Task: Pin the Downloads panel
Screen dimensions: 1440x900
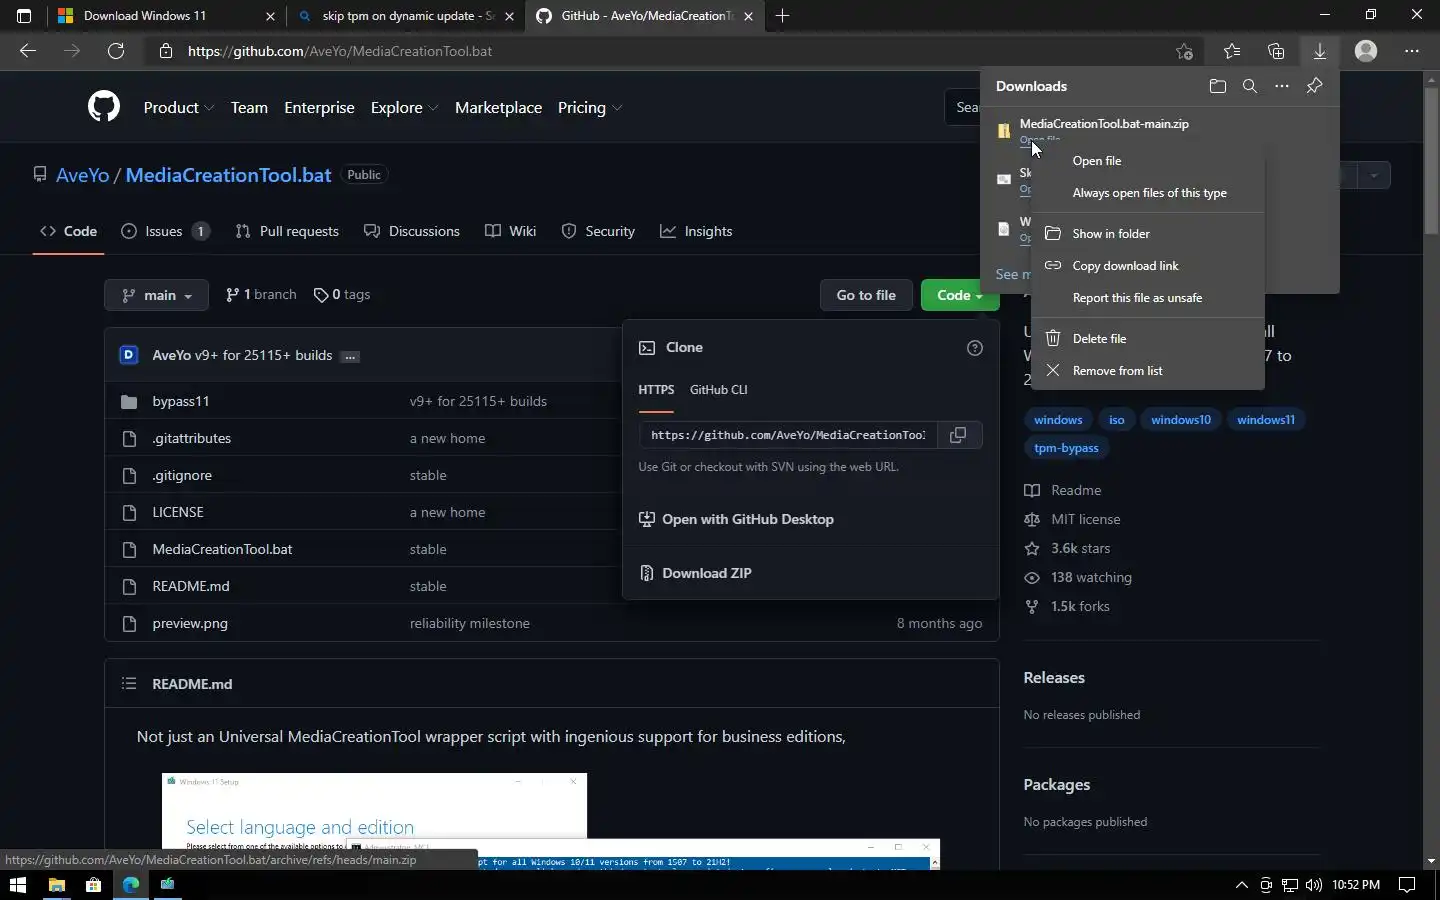Action: [x=1314, y=86]
